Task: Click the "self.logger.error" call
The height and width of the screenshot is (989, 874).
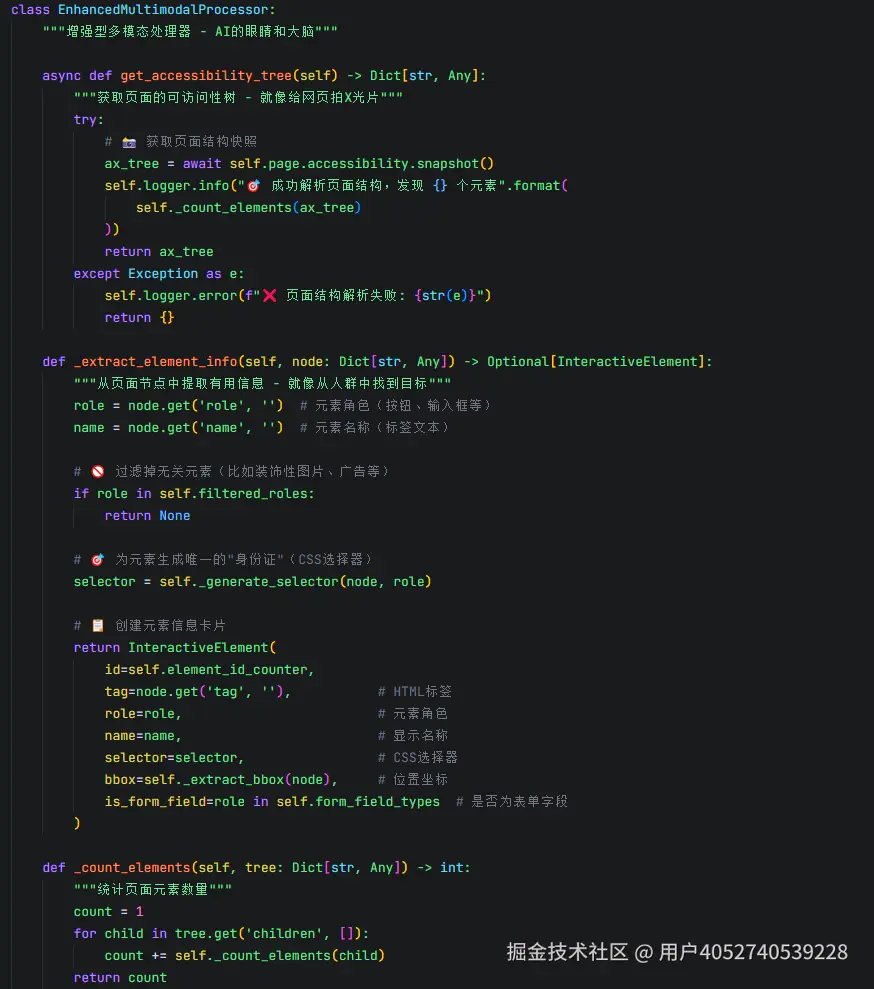Action: pyautogui.click(x=171, y=296)
